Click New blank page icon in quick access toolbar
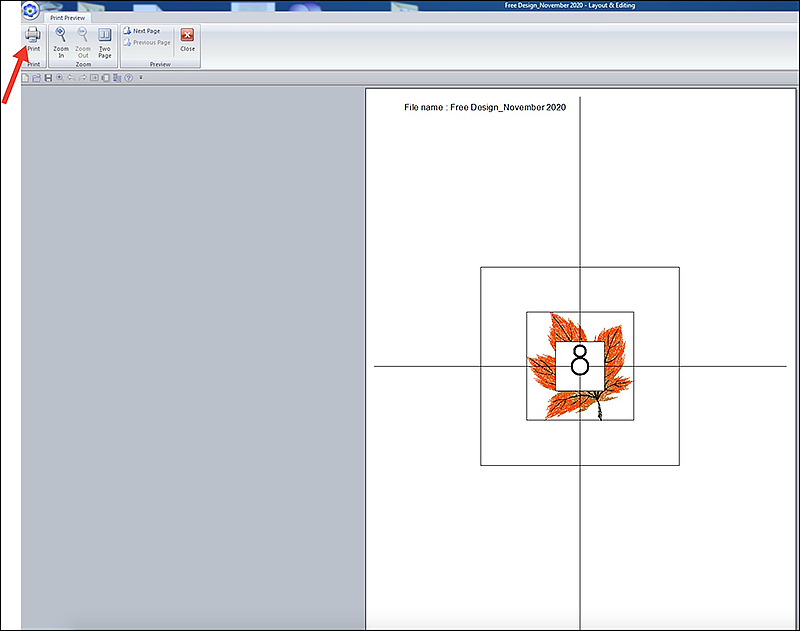This screenshot has width=800, height=631. (x=26, y=77)
